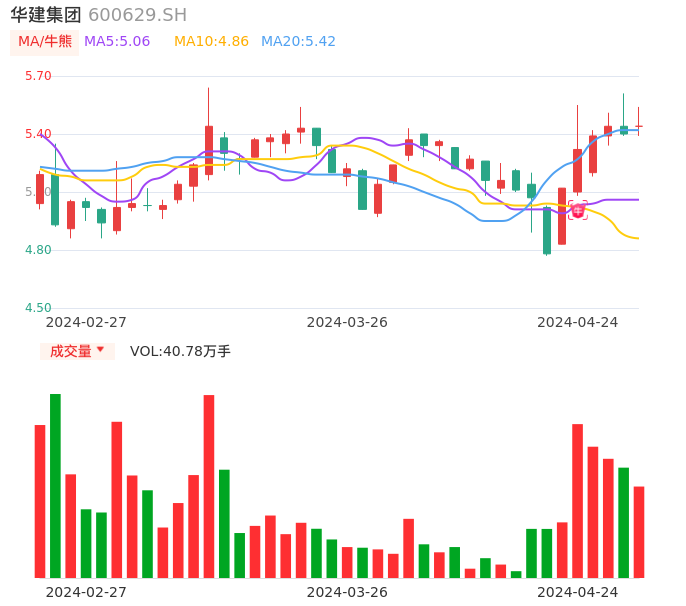Click the VOL:40.78万手 volume readout
The width and height of the screenshot is (686, 606).
[180, 351]
